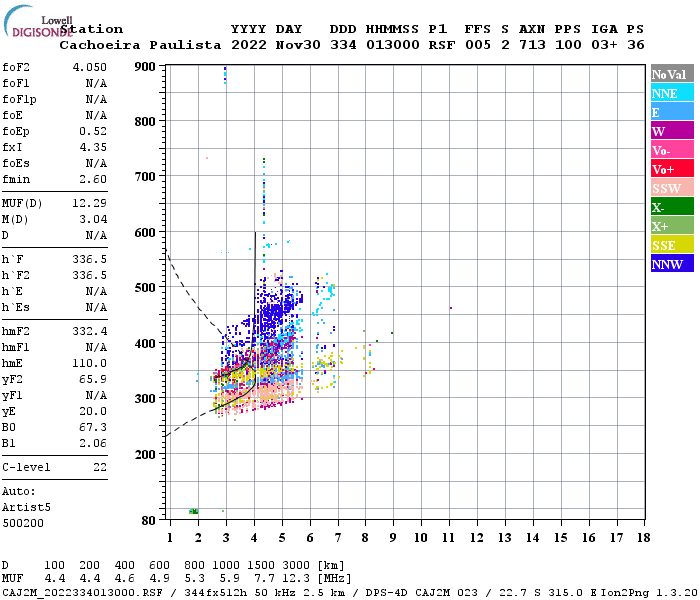
Task: Click the isolated purple echo near 11 MHz
Action: point(451,308)
